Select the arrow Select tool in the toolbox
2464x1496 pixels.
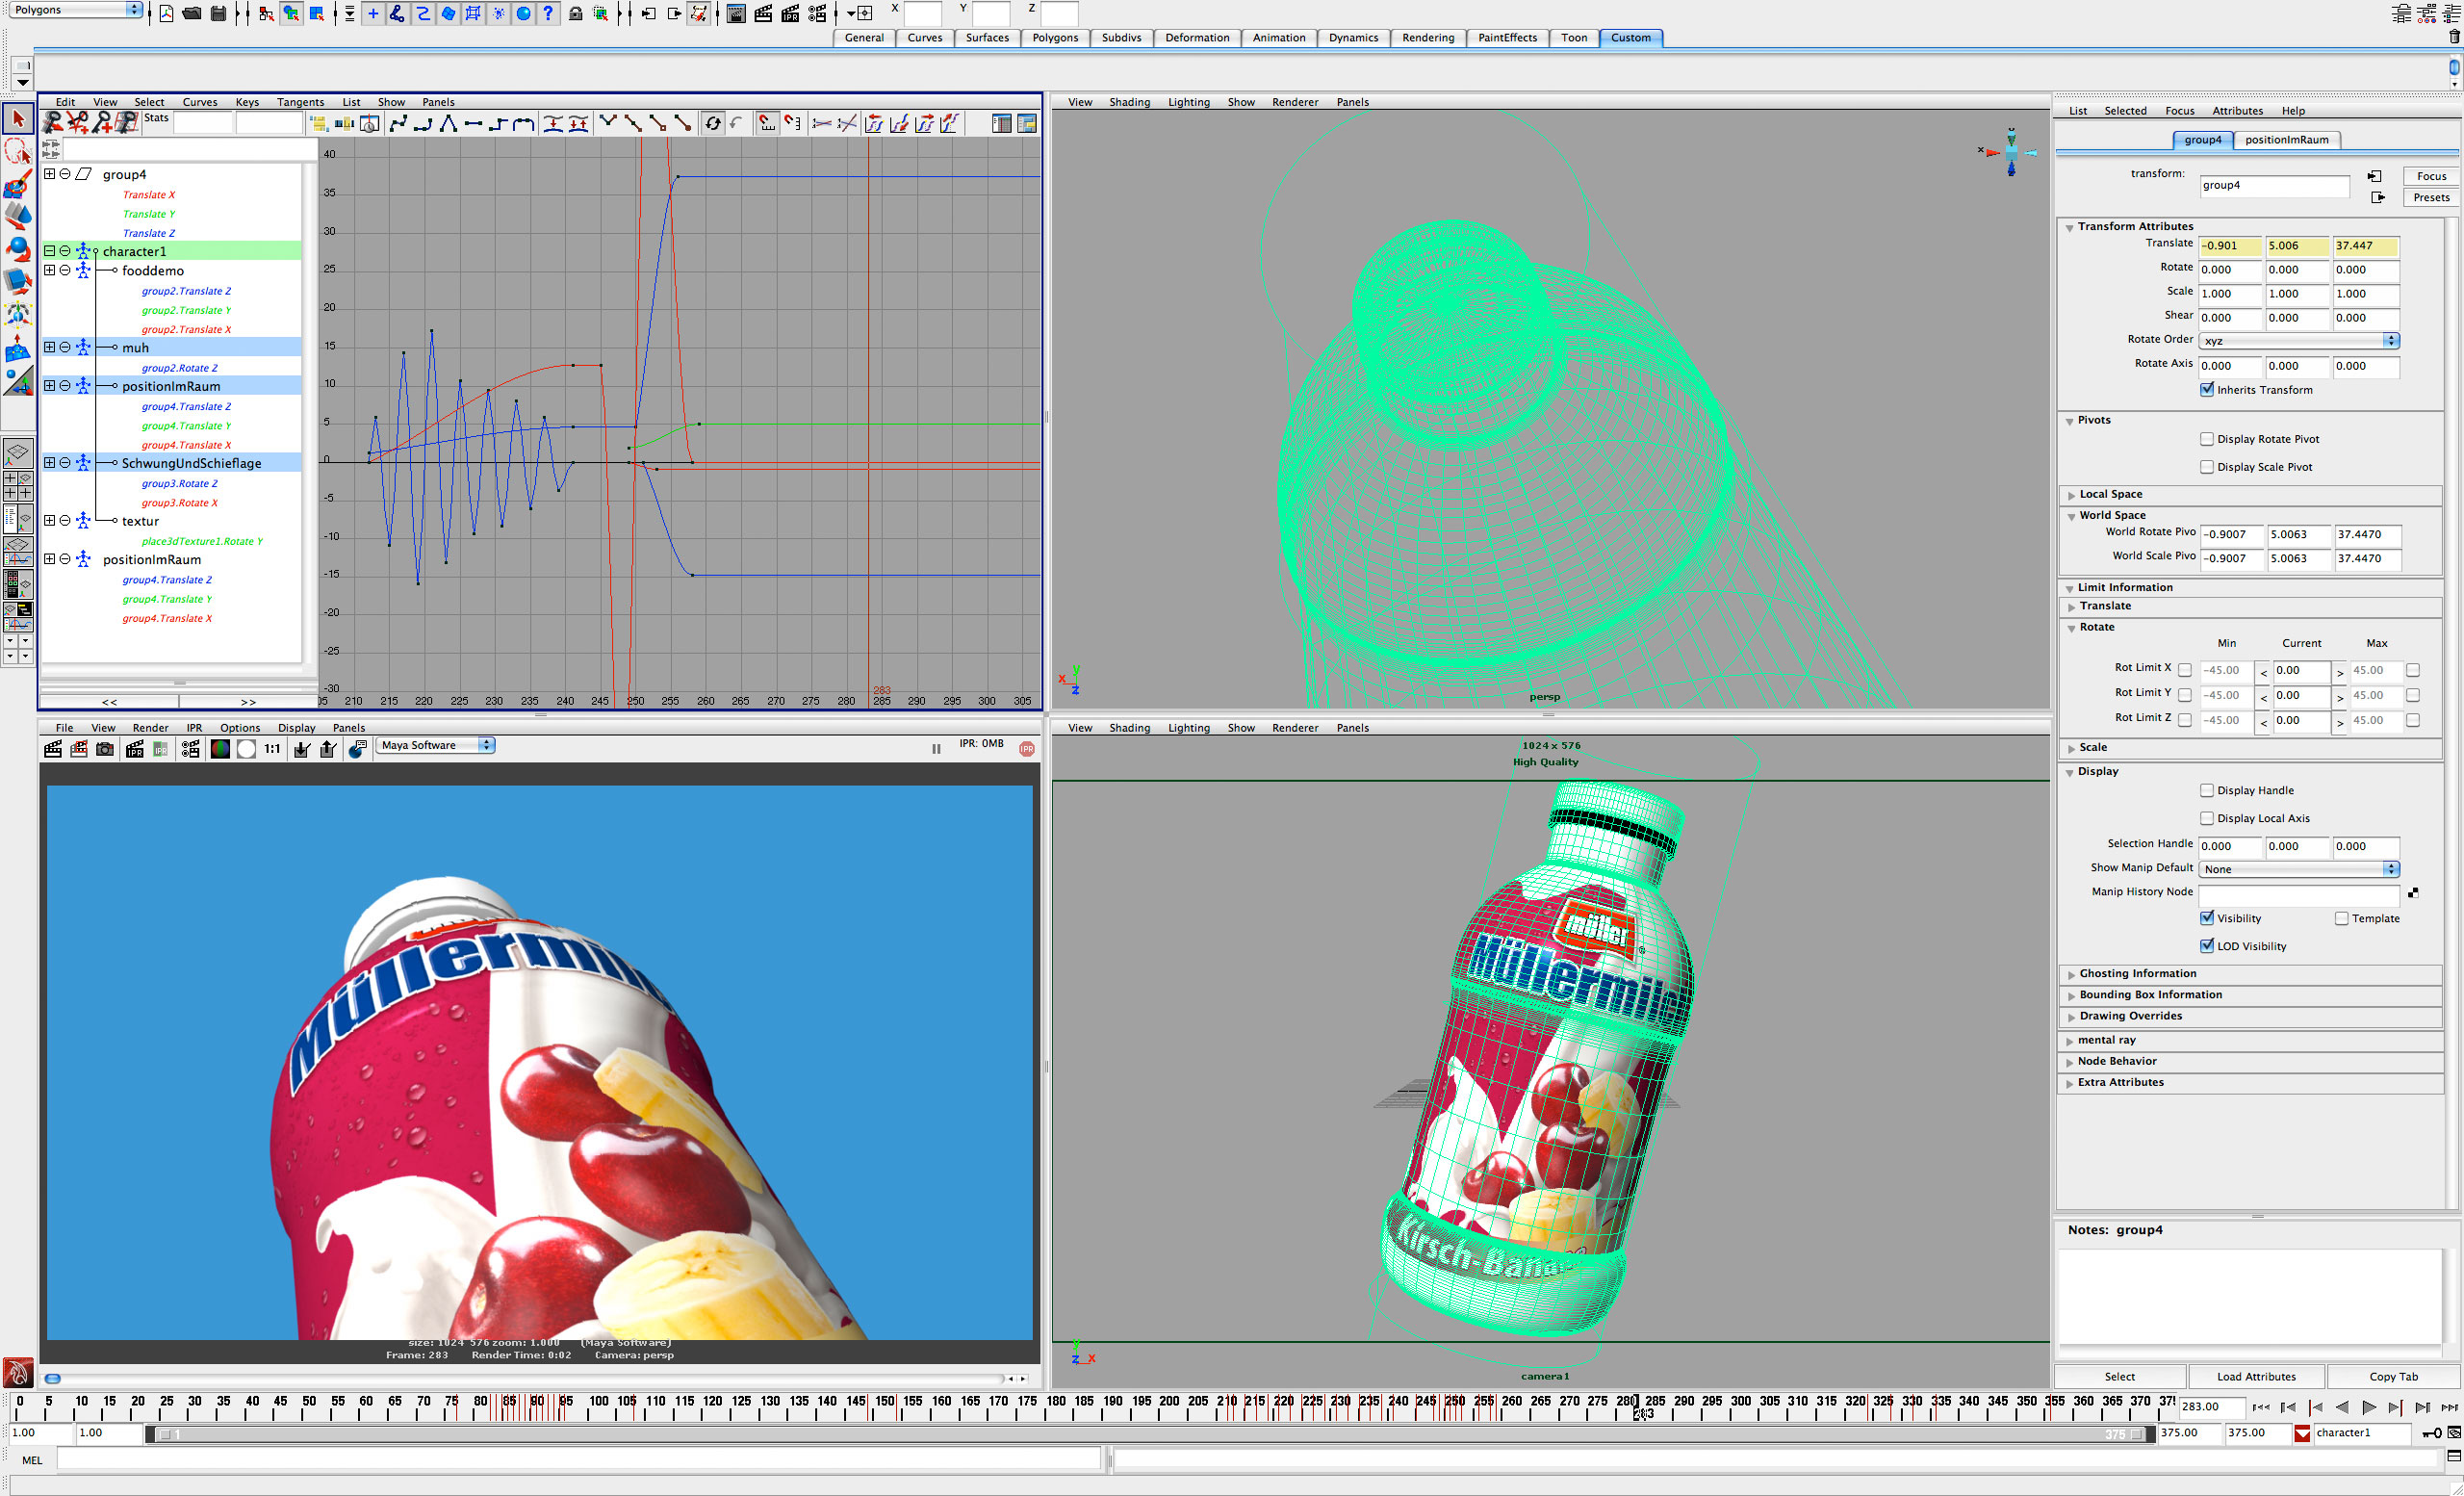coord(17,119)
